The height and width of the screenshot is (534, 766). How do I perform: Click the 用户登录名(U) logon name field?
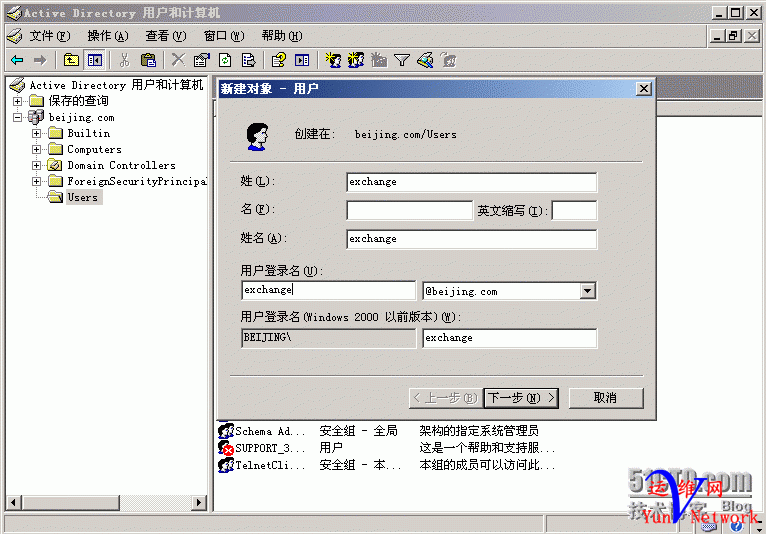click(328, 290)
